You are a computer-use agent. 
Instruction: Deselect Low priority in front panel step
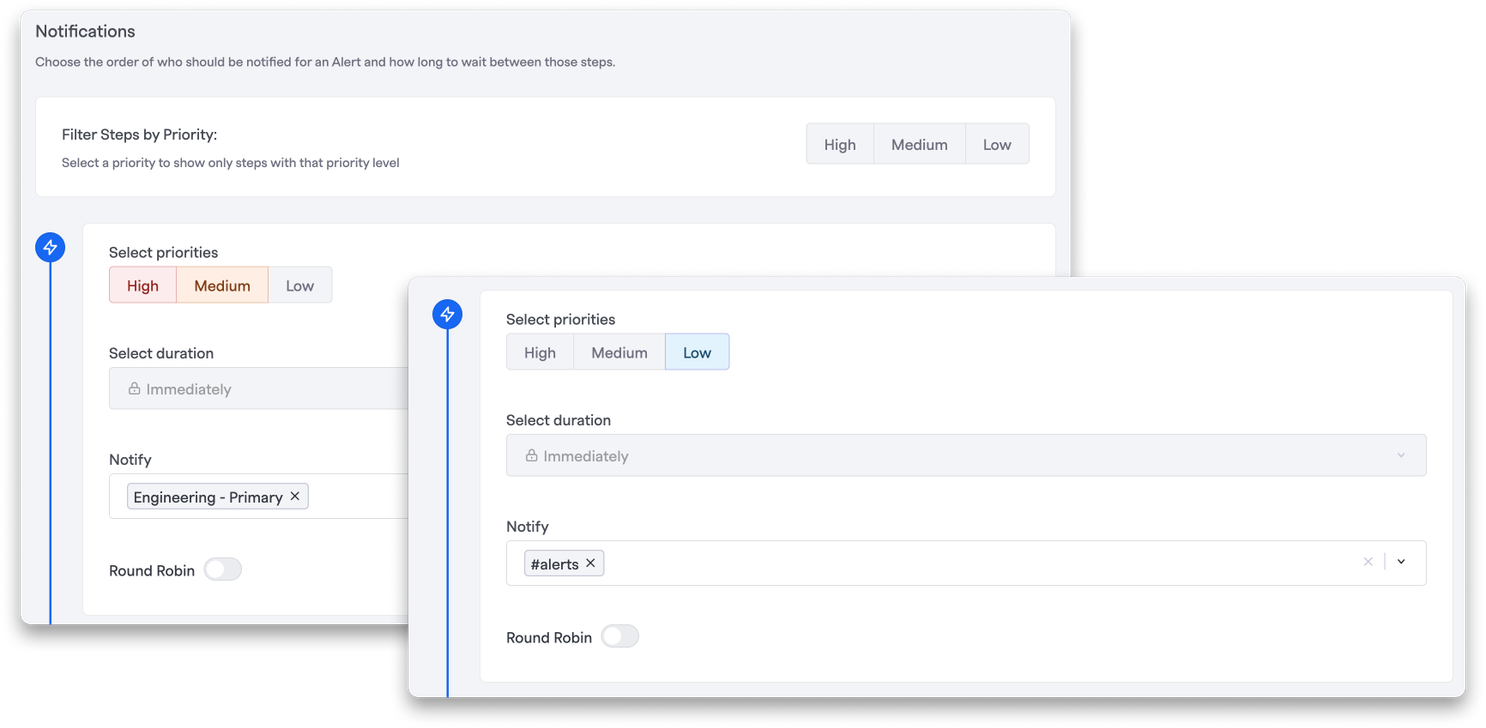pos(697,352)
